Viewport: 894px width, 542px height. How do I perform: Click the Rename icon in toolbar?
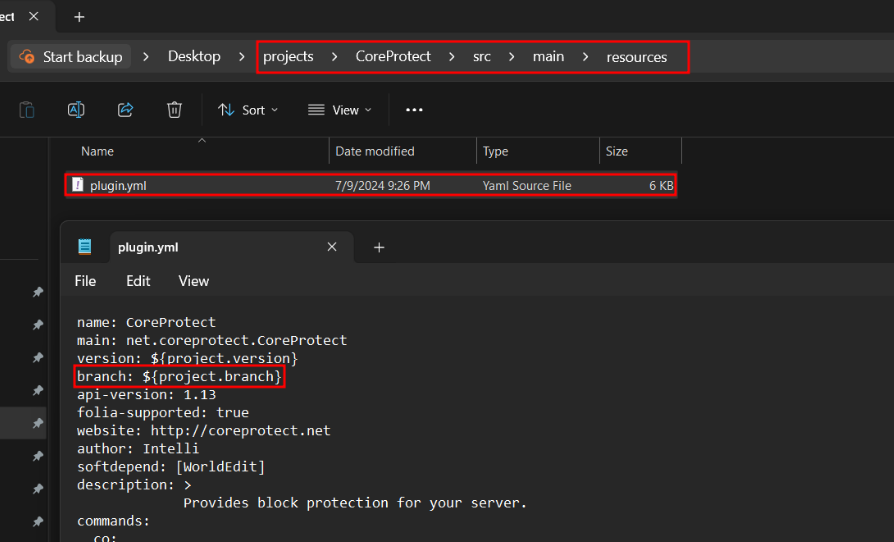point(76,110)
